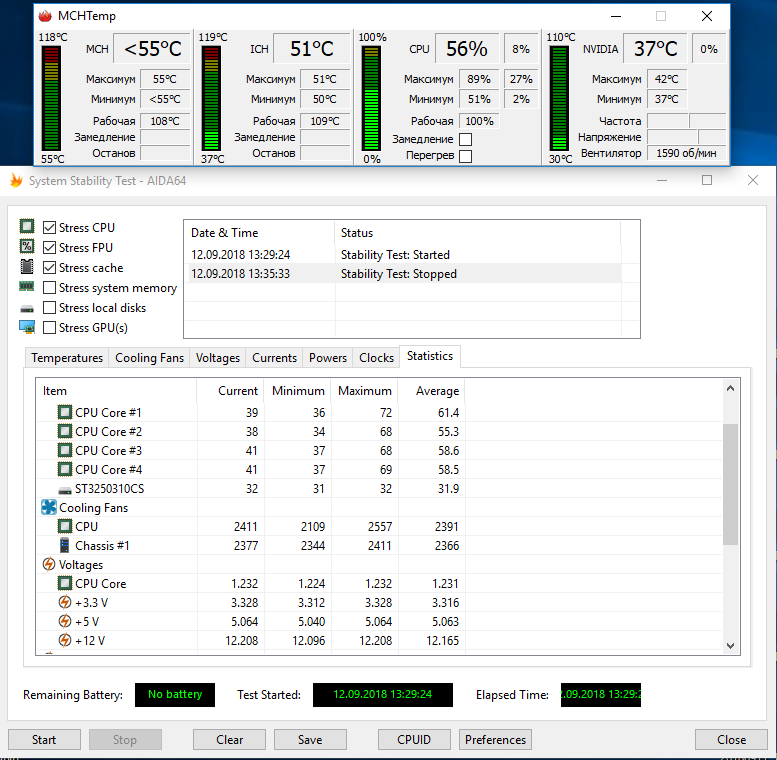Click the +5 V voltage icon
Image resolution: width=777 pixels, height=760 pixels.
(x=65, y=621)
